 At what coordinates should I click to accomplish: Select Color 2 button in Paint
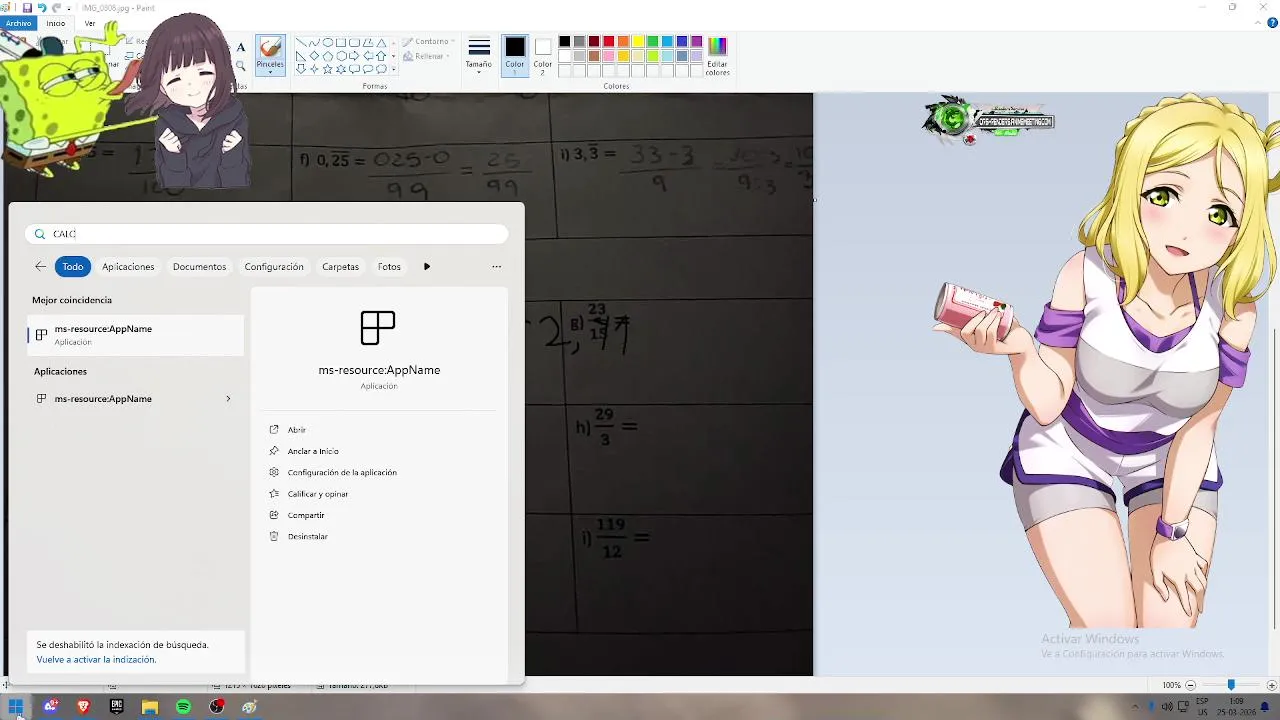pos(542,56)
